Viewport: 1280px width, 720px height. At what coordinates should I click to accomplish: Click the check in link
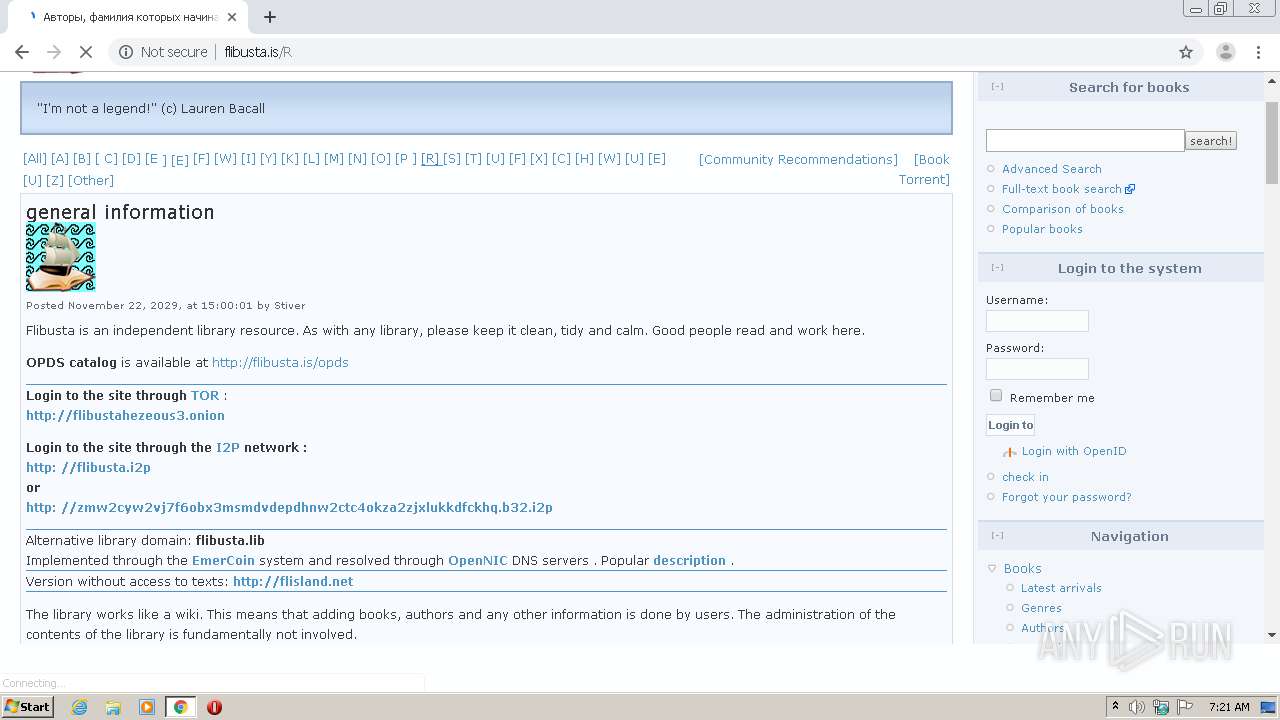click(1025, 477)
